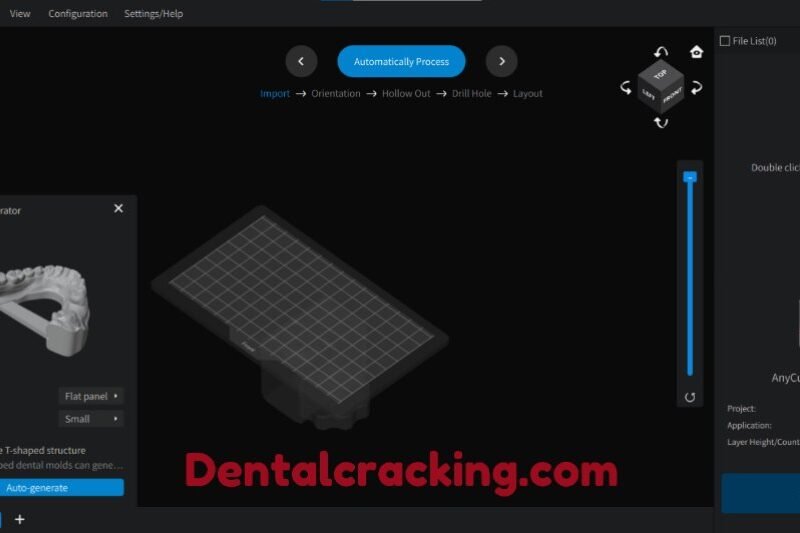Viewport: 800px width, 533px height.
Task: Close the generator panel with X
Action: [118, 209]
